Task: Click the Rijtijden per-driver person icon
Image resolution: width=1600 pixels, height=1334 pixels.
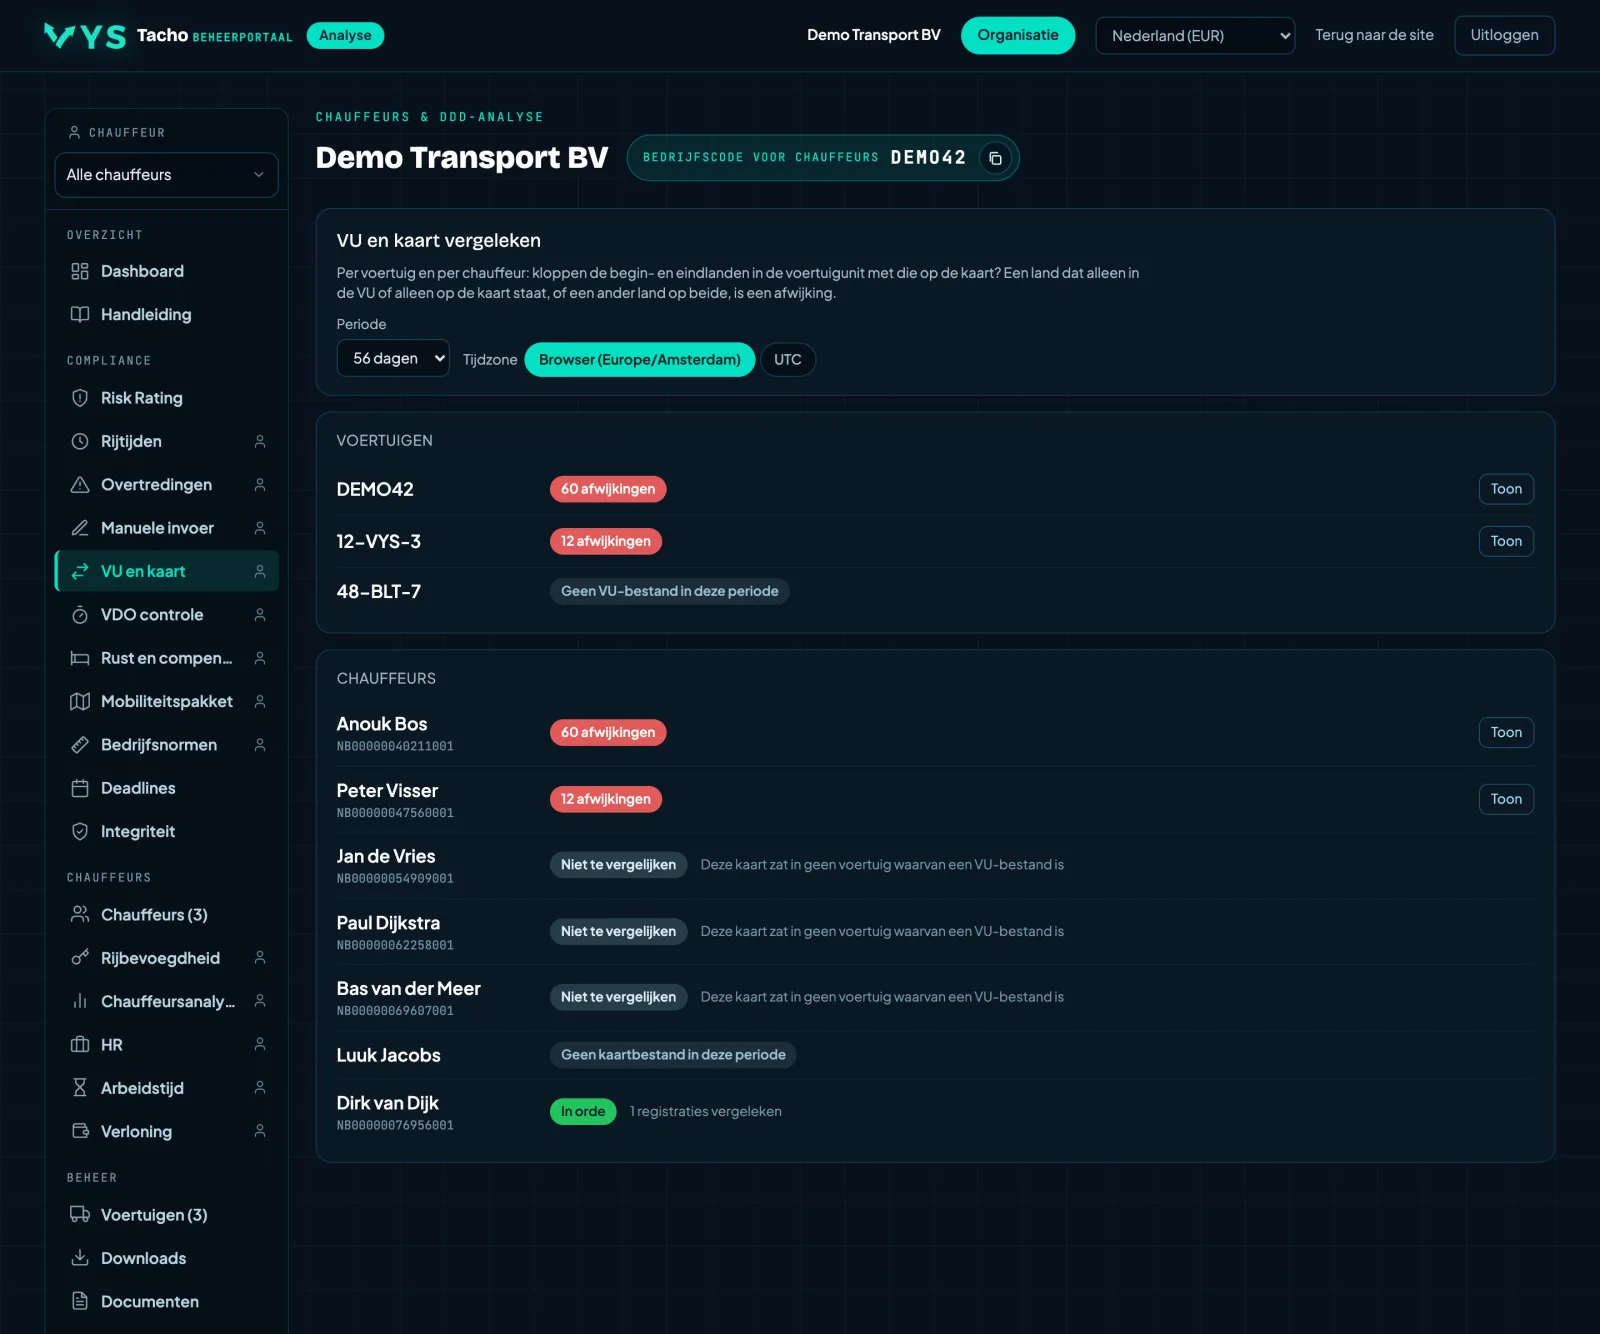Action: coord(260,441)
